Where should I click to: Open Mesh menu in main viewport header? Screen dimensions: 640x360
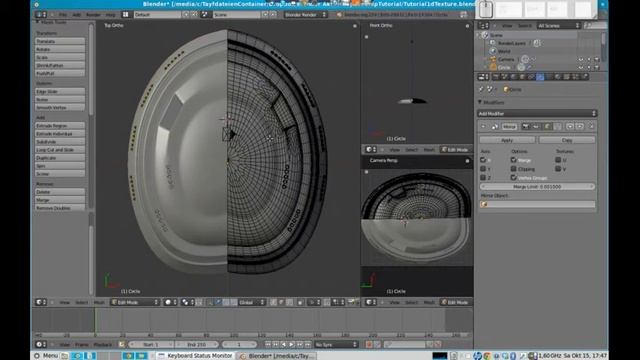coord(99,302)
